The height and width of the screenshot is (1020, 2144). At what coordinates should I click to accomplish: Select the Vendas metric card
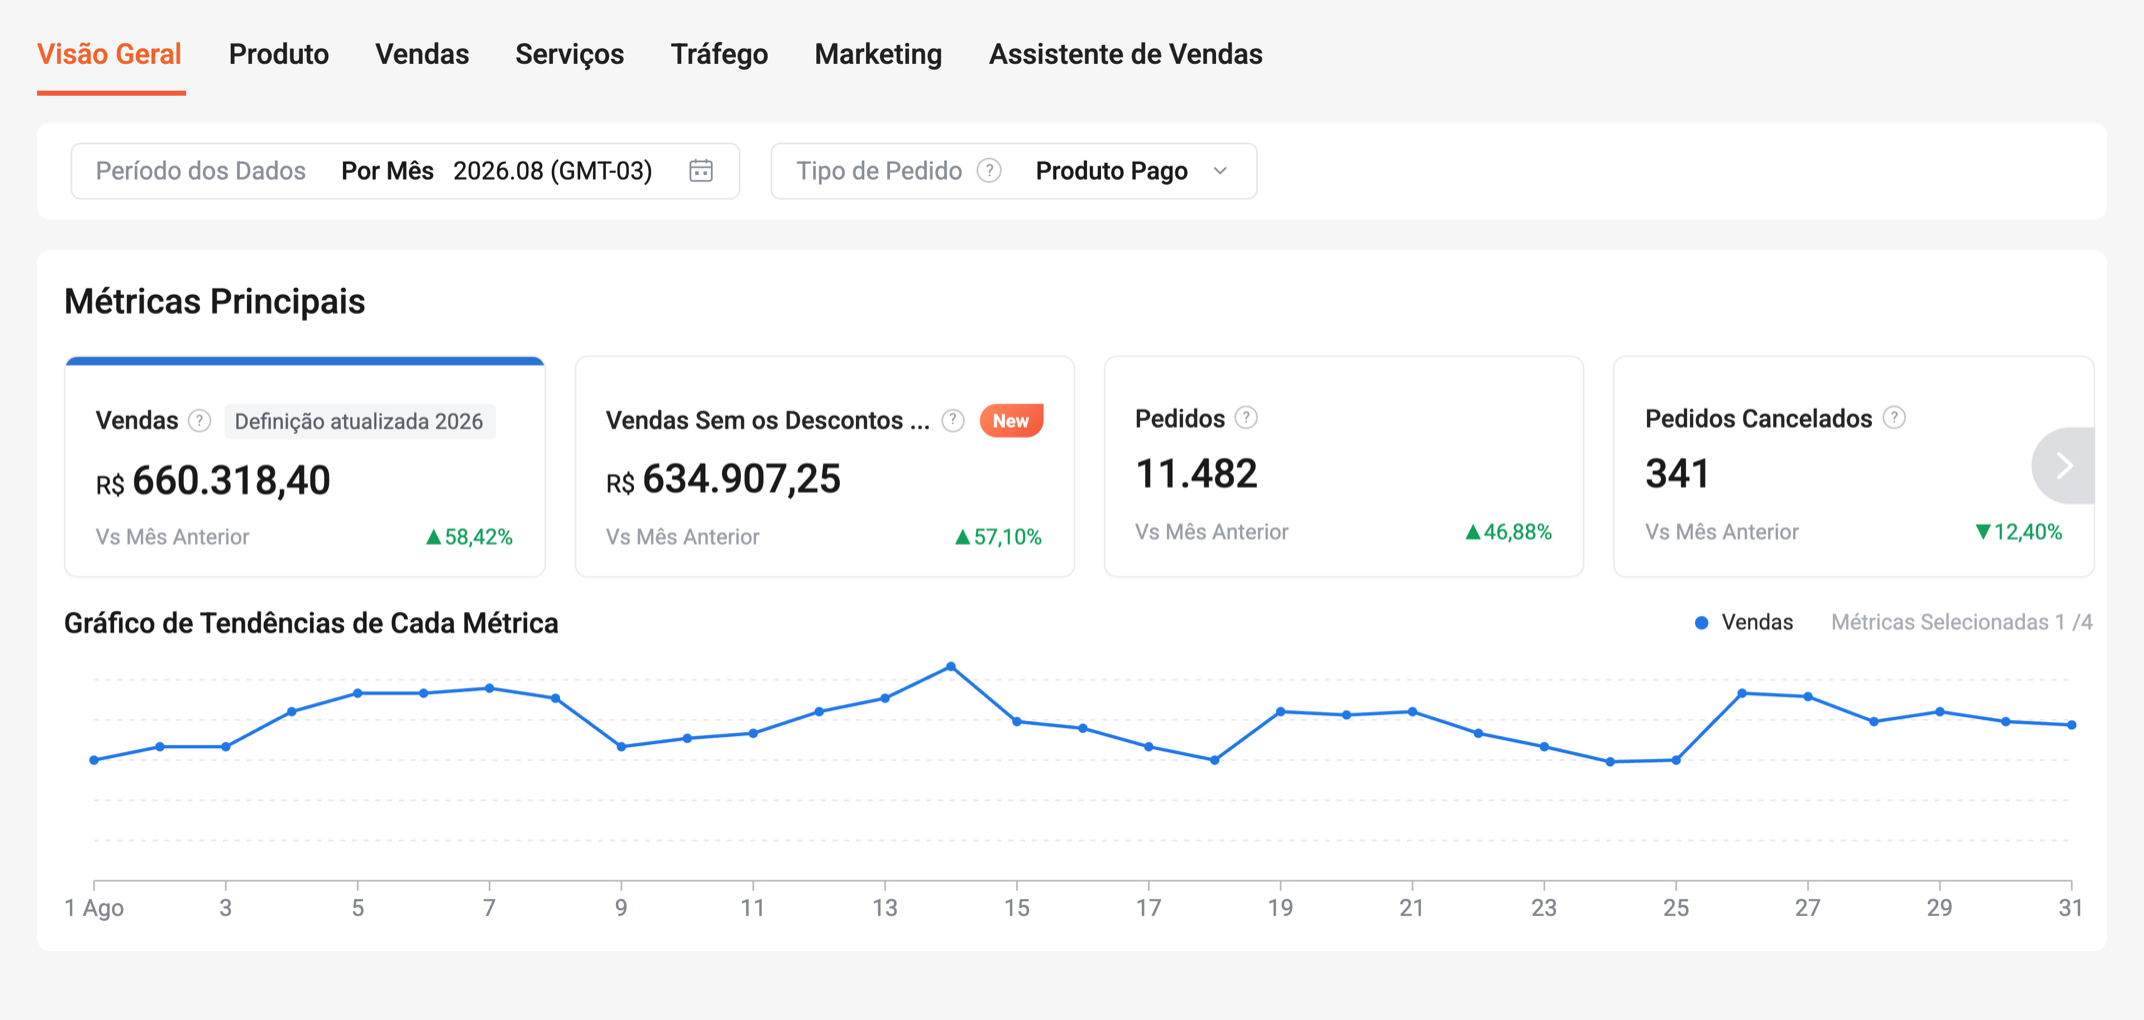tap(305, 467)
